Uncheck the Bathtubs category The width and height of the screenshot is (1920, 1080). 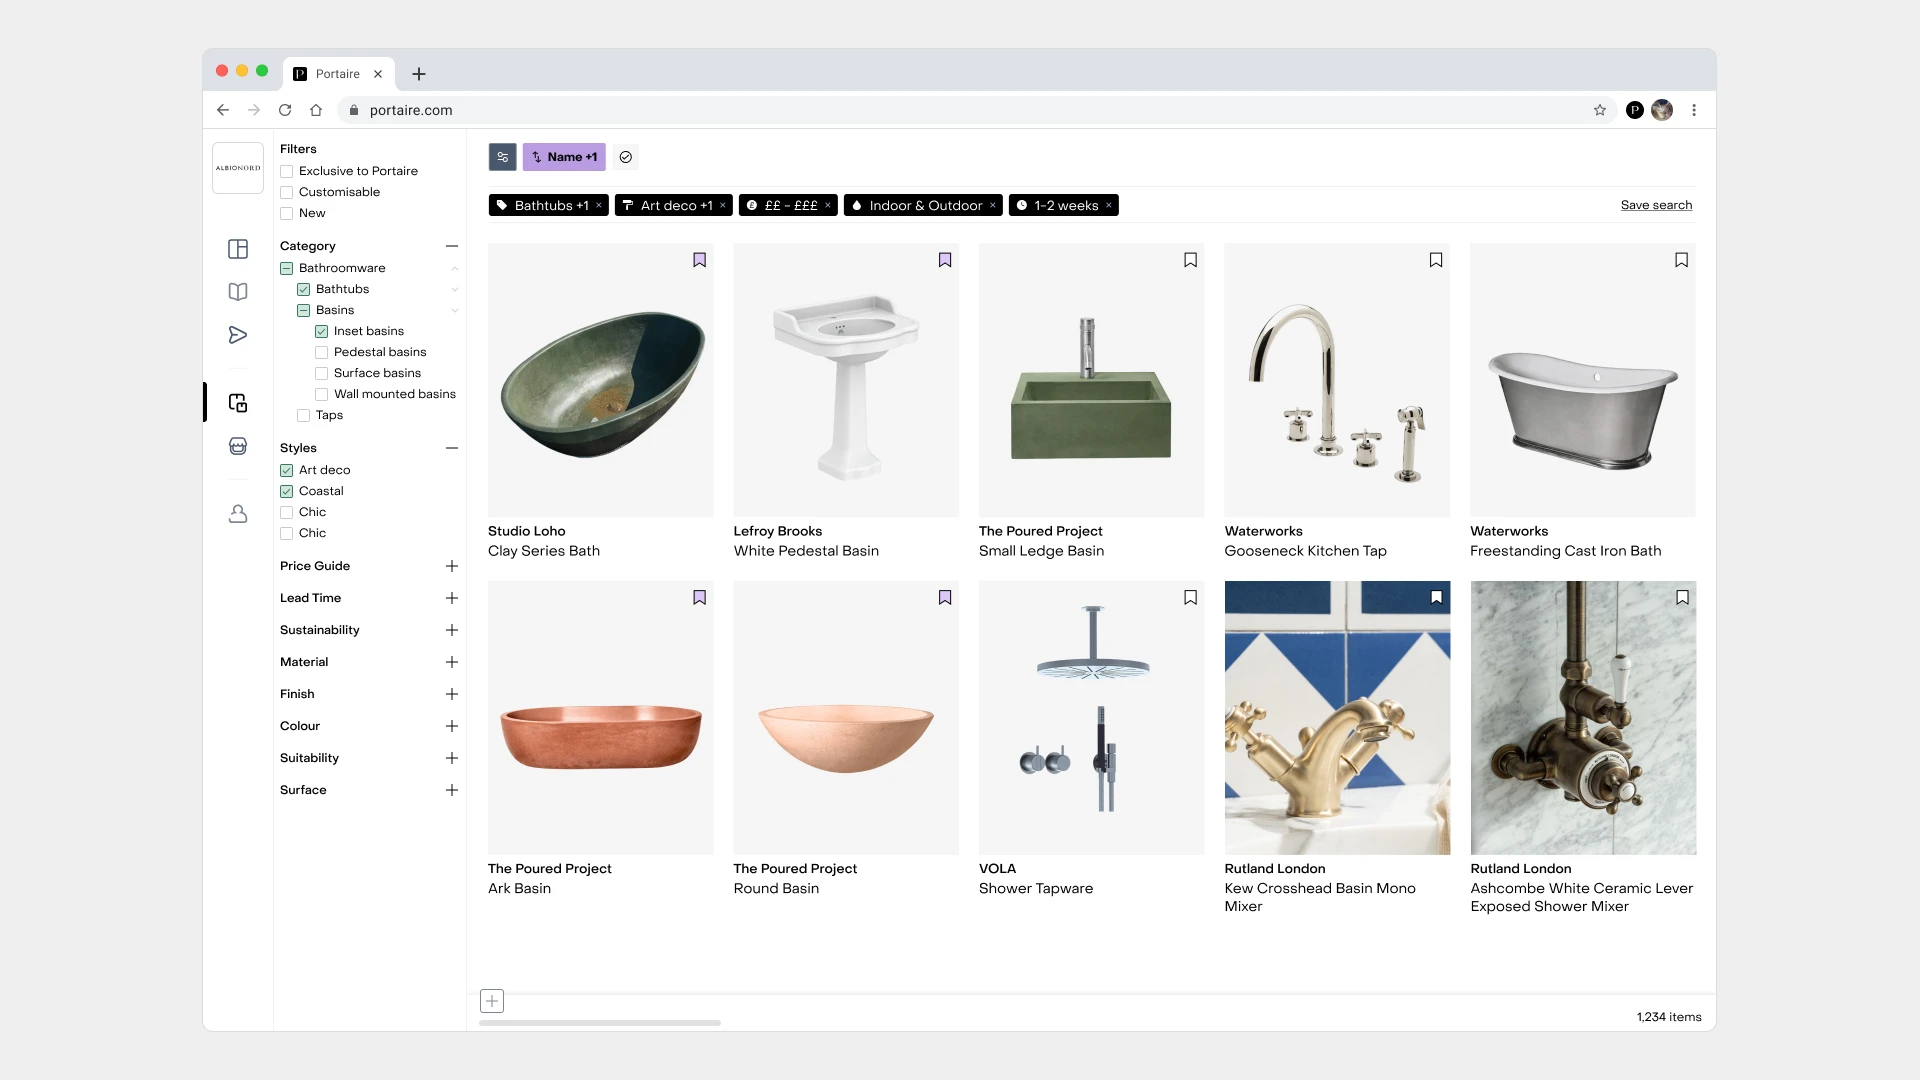(303, 289)
